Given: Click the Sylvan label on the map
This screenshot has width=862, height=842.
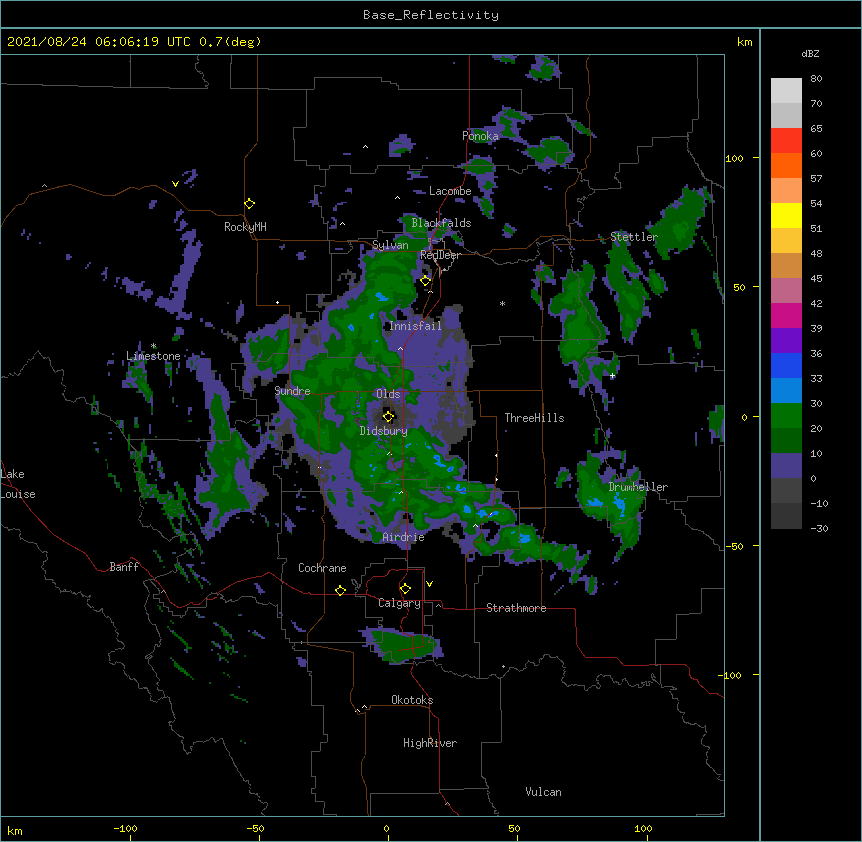Looking at the screenshot, I should click(390, 245).
